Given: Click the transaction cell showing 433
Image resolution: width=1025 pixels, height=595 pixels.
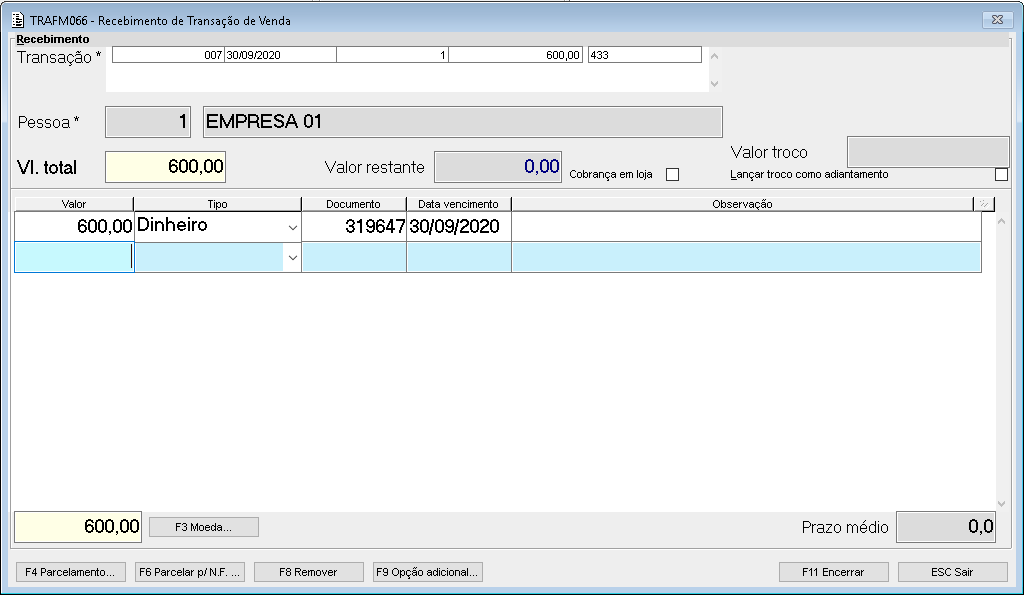Looking at the screenshot, I should pyautogui.click(x=645, y=55).
